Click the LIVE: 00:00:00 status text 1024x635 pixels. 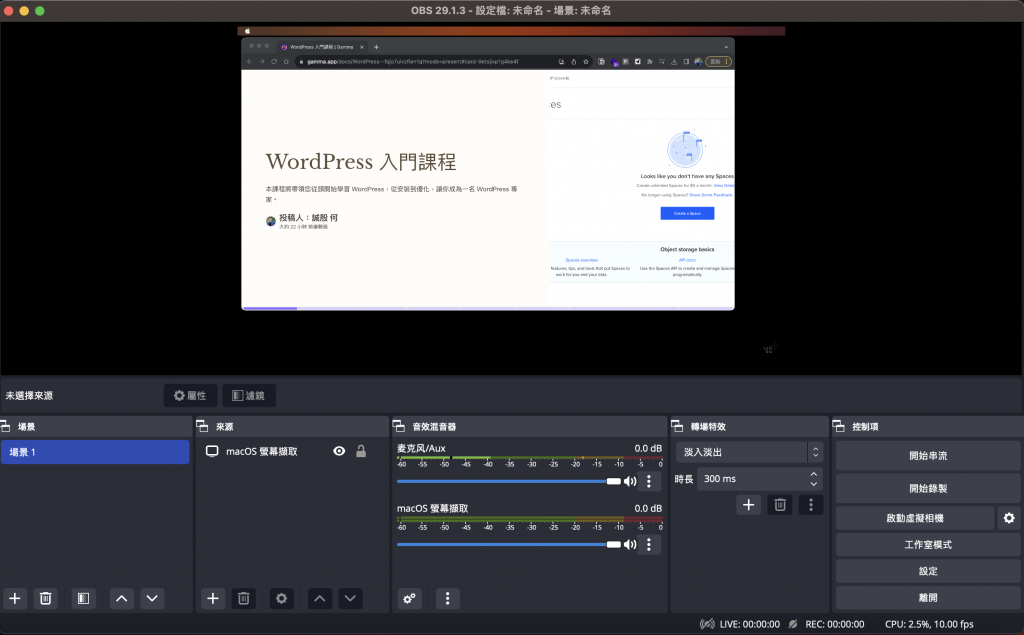click(x=750, y=624)
